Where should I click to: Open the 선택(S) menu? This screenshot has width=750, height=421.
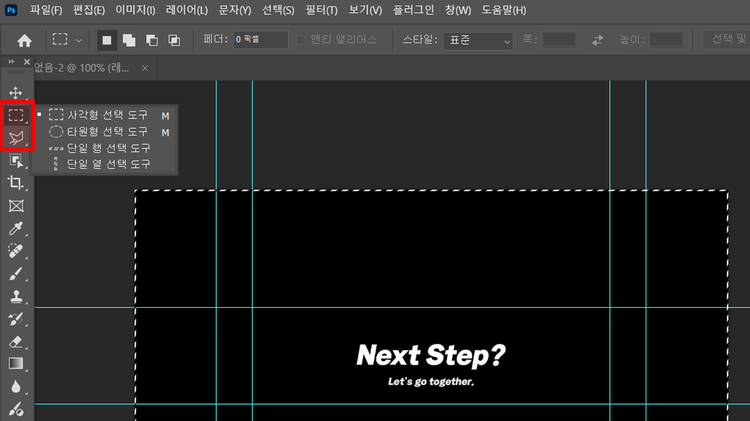278,10
